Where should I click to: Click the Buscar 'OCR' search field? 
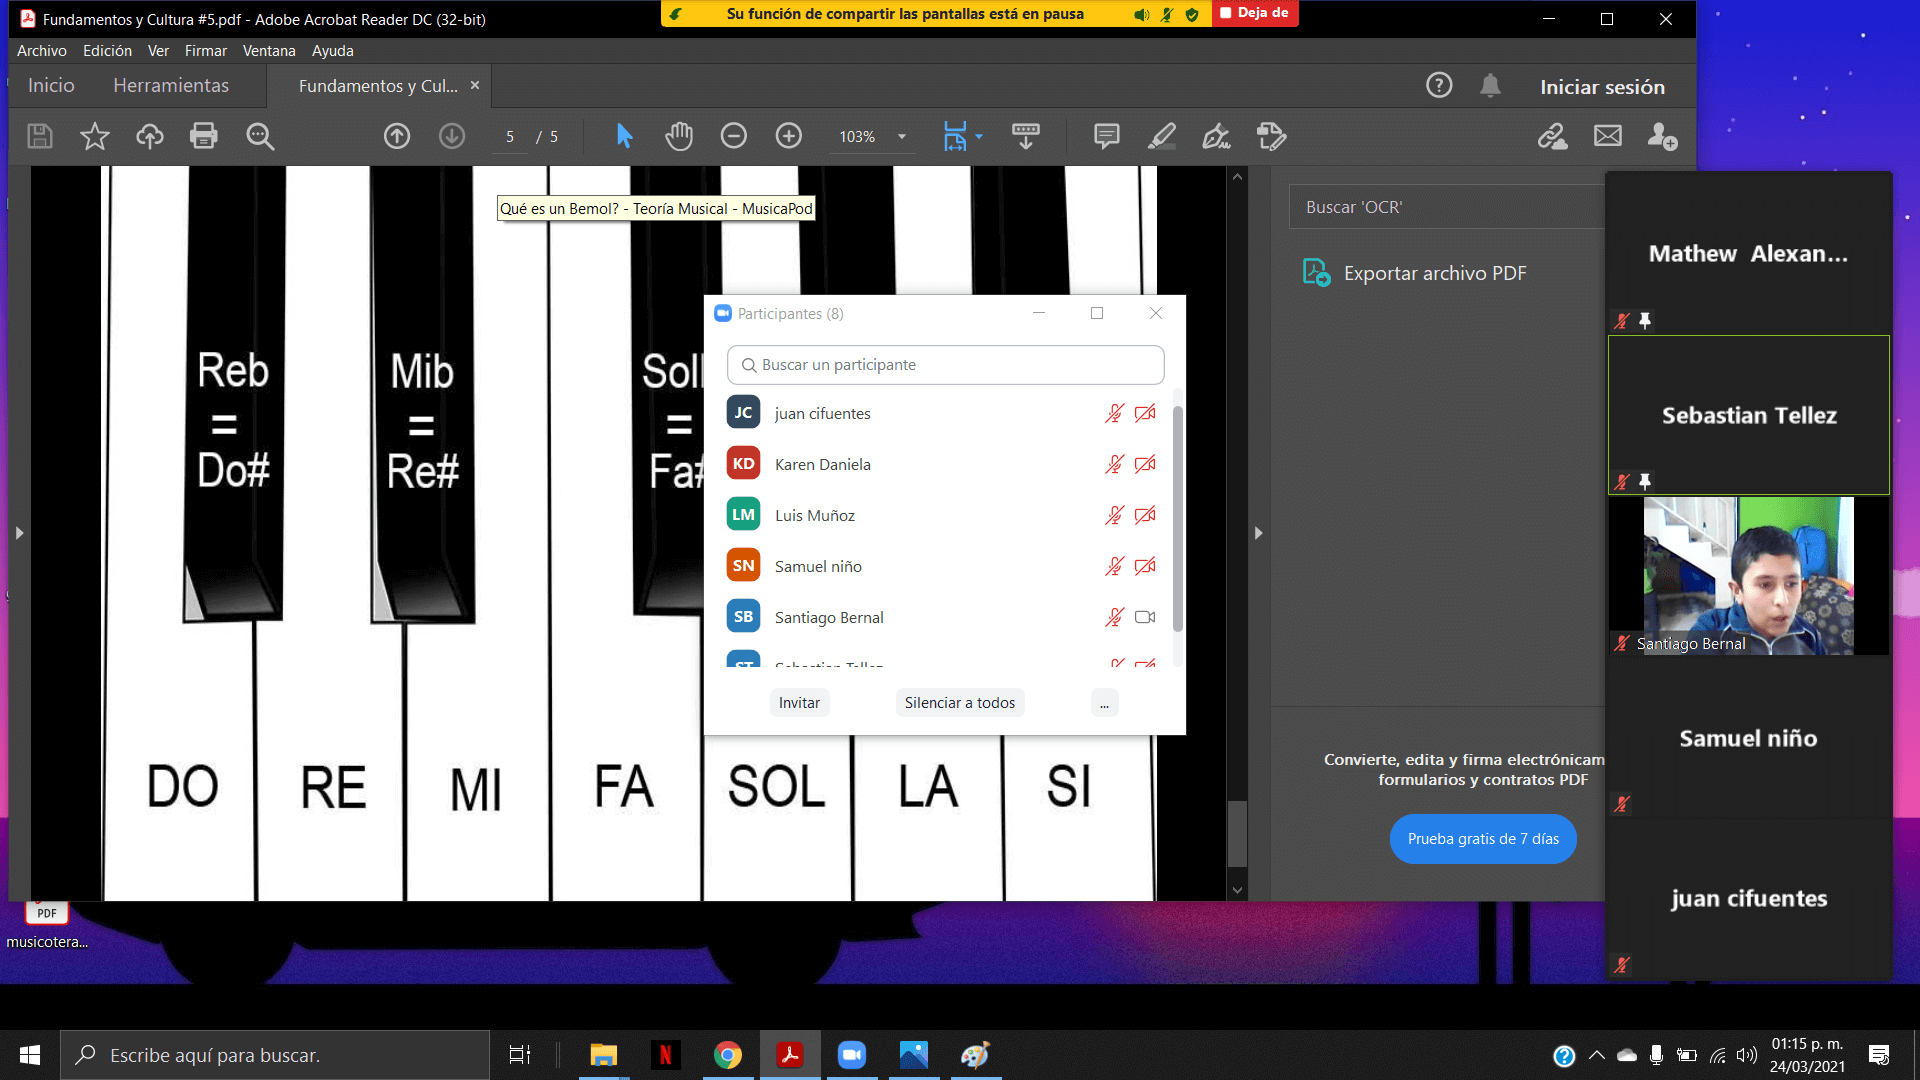(1446, 207)
